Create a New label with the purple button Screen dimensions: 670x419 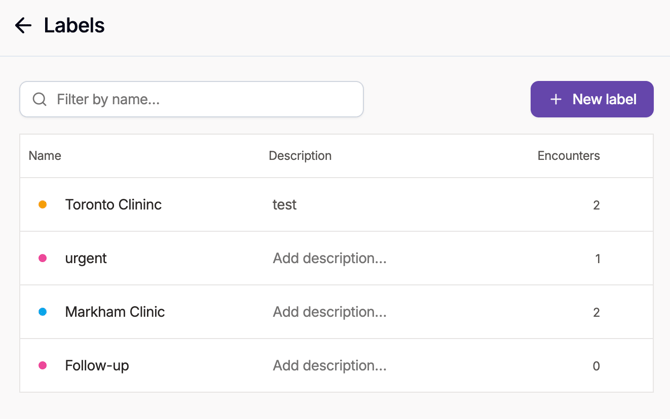(x=592, y=99)
